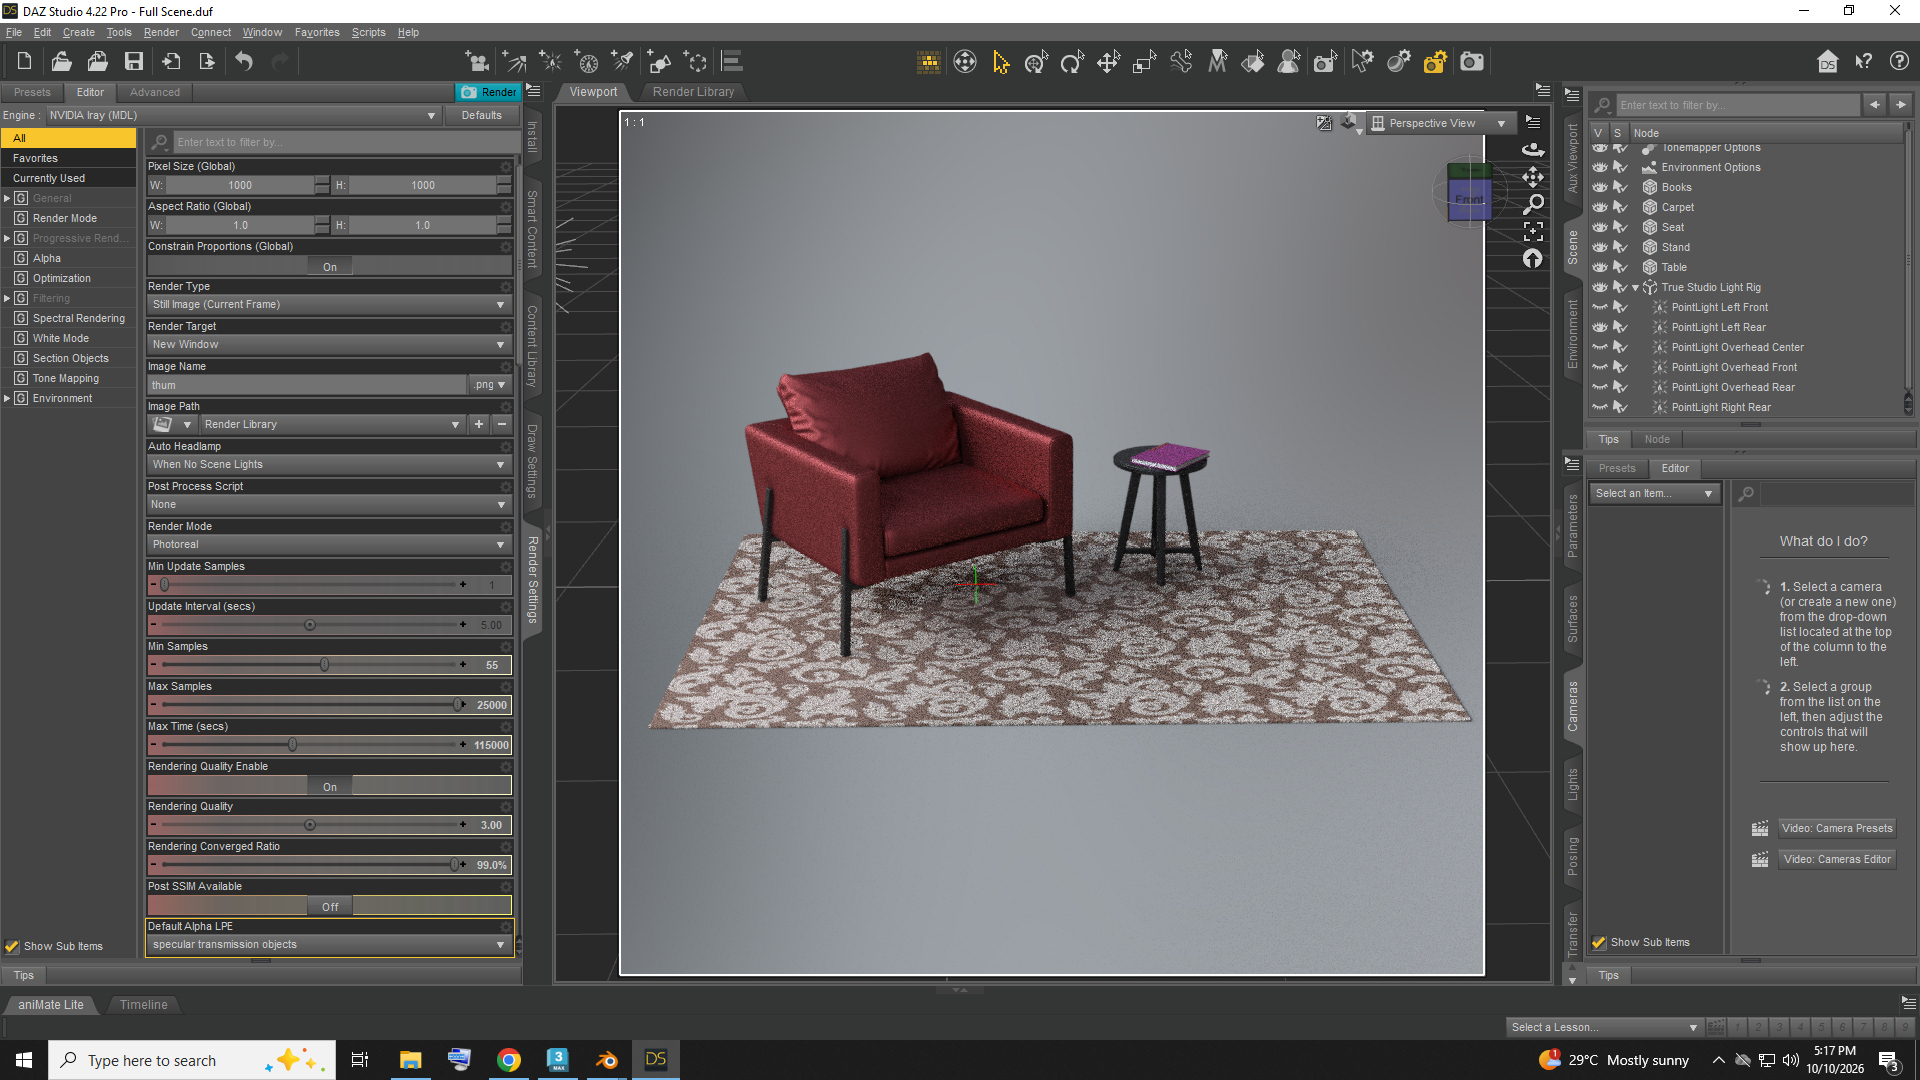
Task: Open the Render Target New Window dropdown
Action: pos(329,344)
